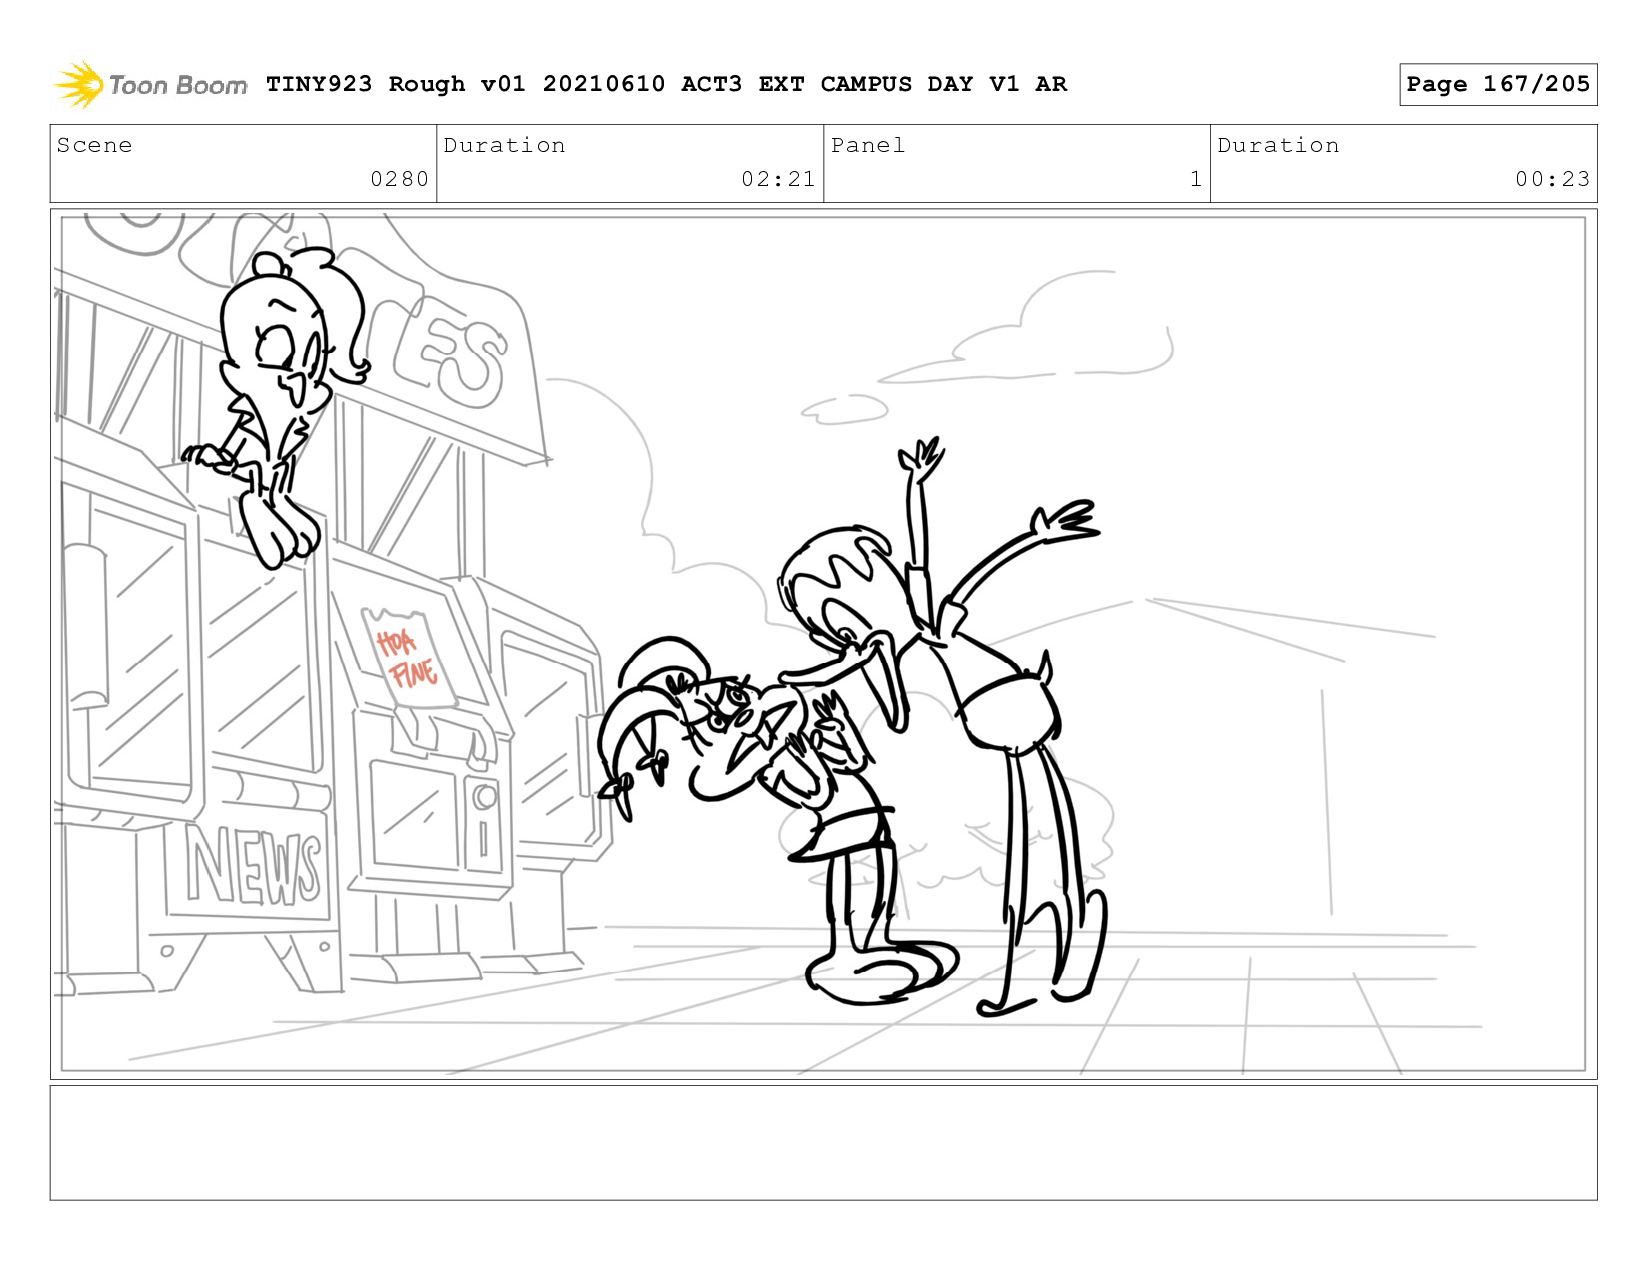Click the scene duration value '02:21'
Screen dimensions: 1650x1275
coord(778,179)
